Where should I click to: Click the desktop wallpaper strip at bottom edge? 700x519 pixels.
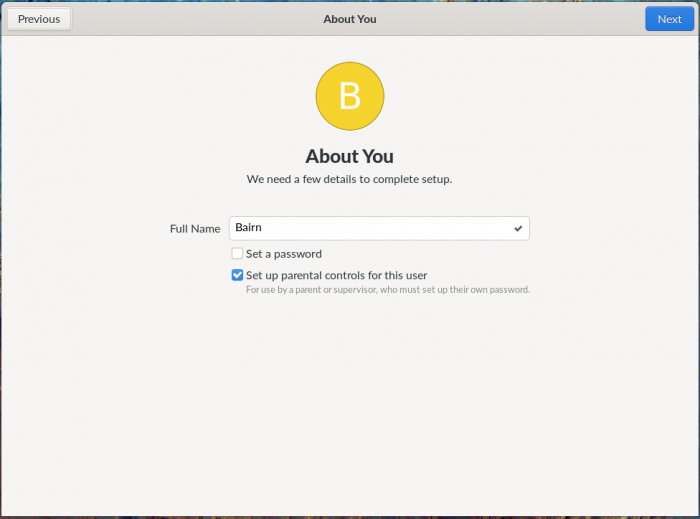(350, 517)
